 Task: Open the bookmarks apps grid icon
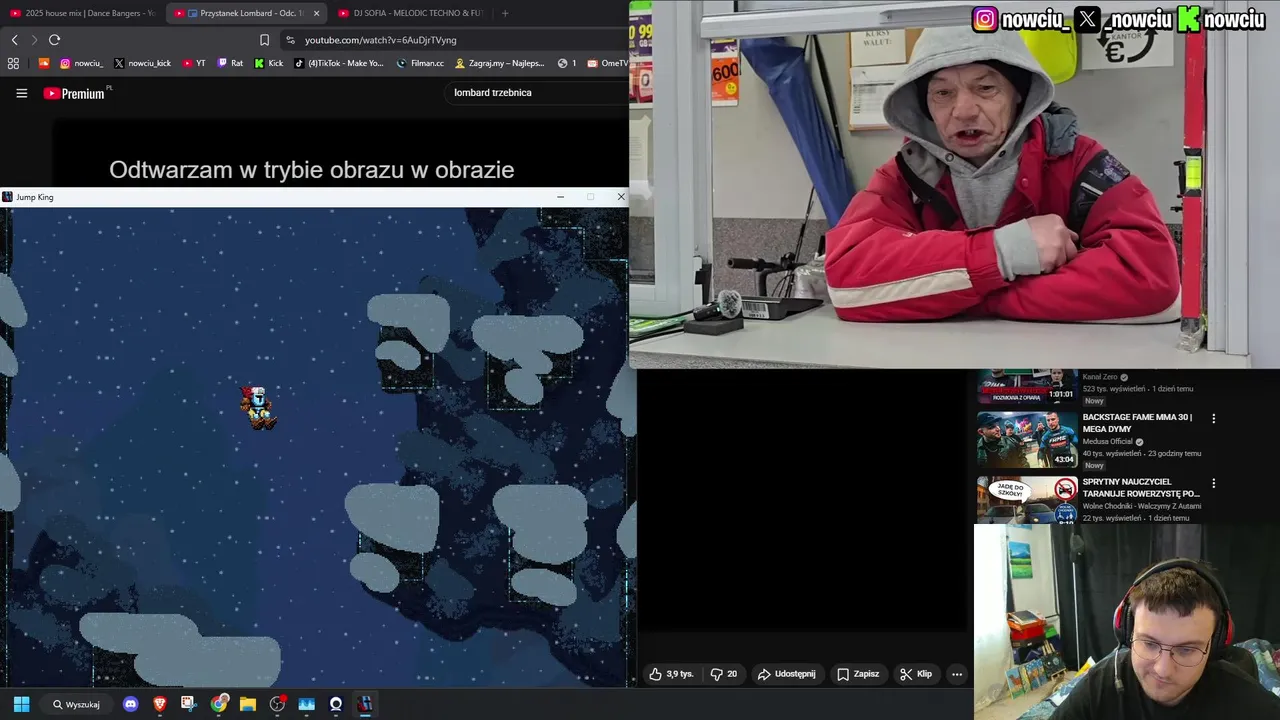tap(13, 63)
